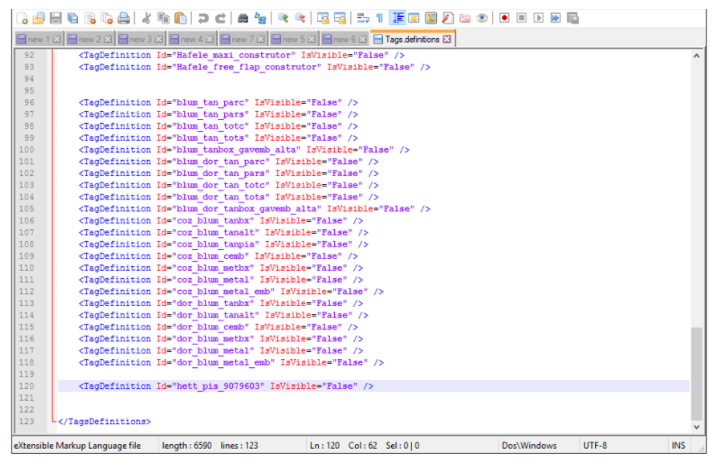Create a new file from the toolbar
This screenshot has width=723, height=466.
[x=22, y=18]
